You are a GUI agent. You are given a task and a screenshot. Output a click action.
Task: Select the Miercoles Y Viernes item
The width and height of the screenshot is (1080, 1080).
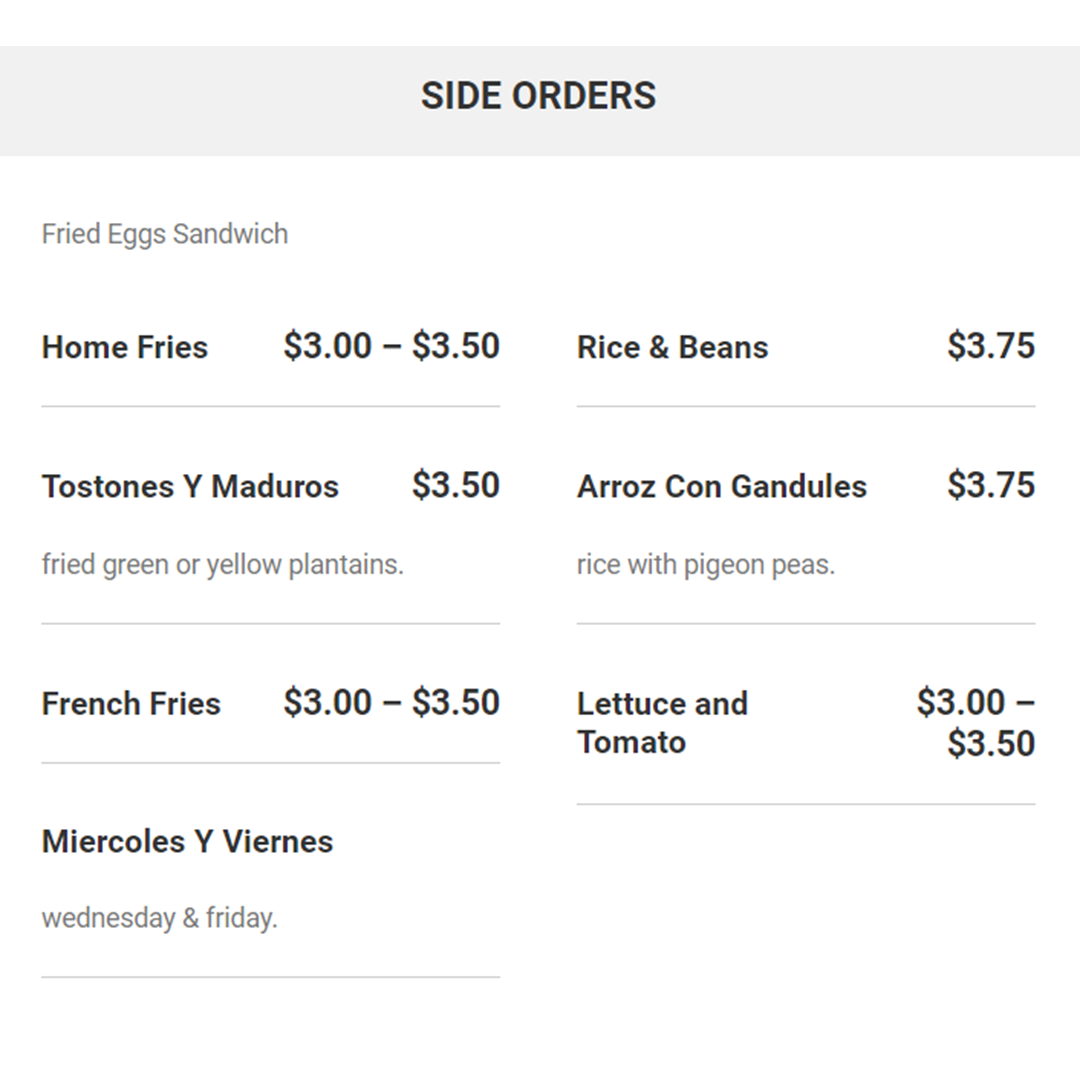187,842
